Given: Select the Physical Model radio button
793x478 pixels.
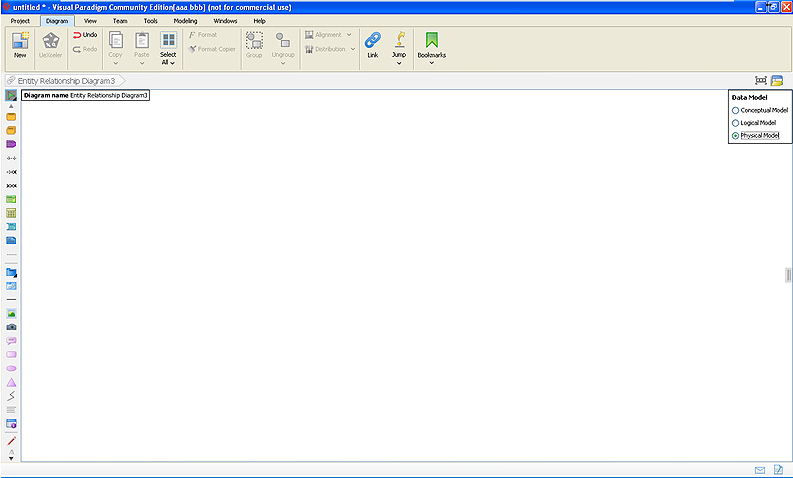Looking at the screenshot, I should tap(736, 135).
